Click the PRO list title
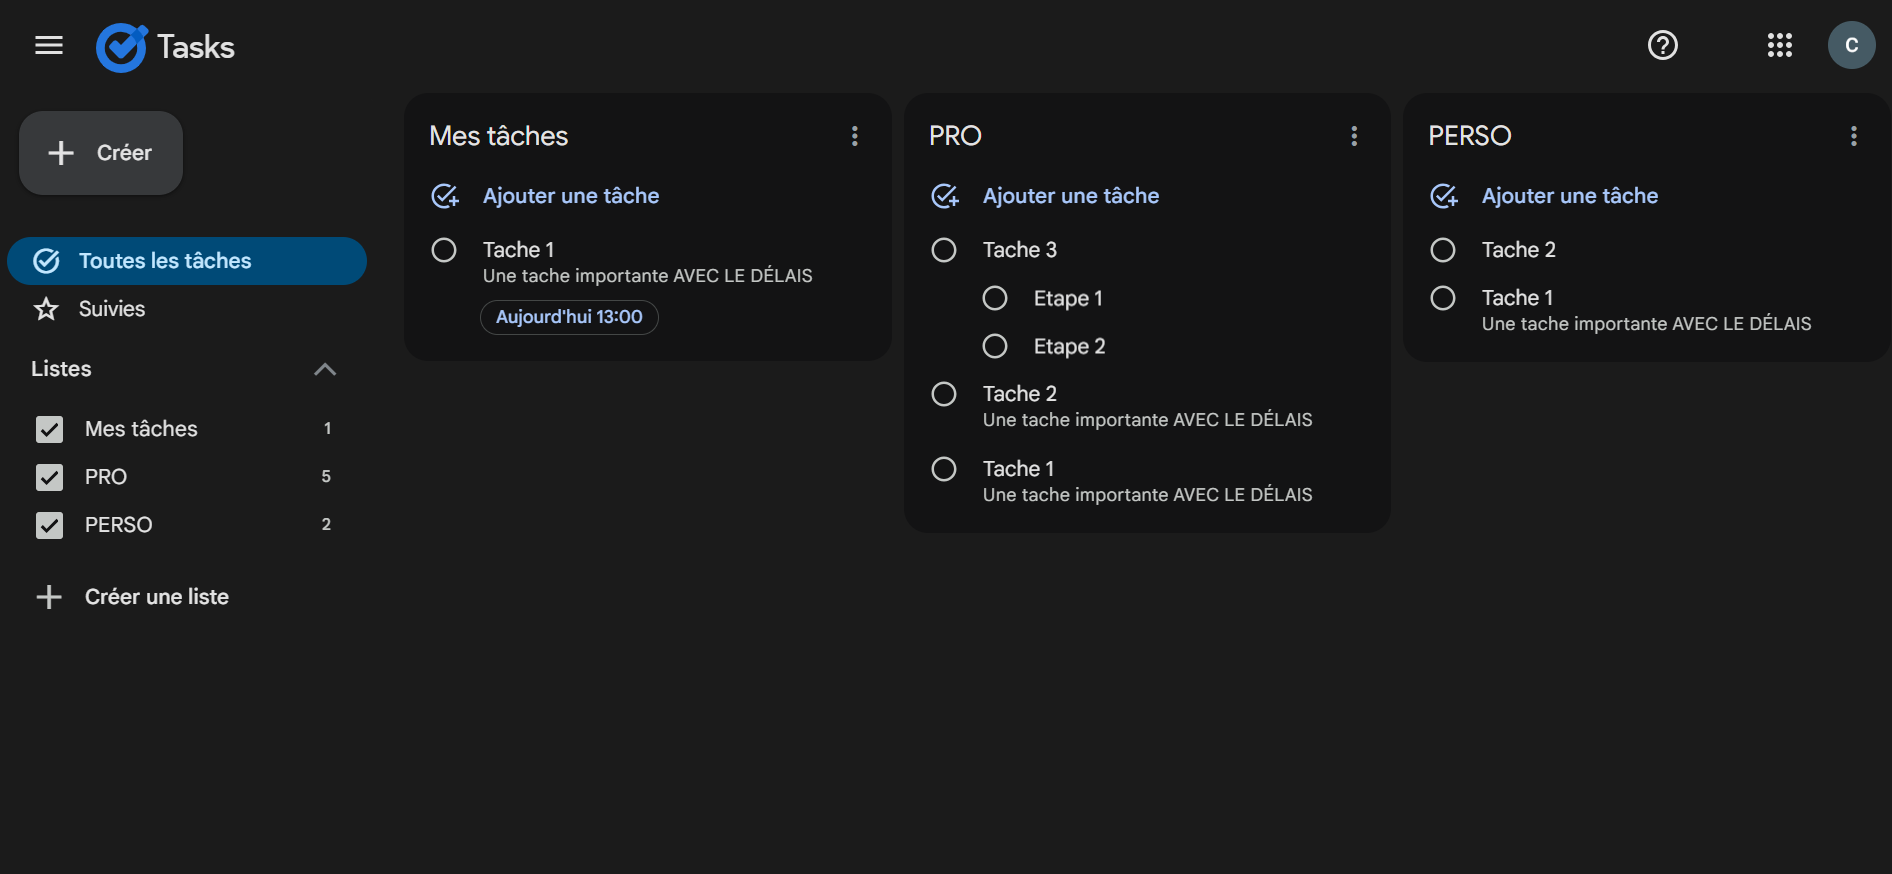Viewport: 1892px width, 874px height. tap(955, 136)
